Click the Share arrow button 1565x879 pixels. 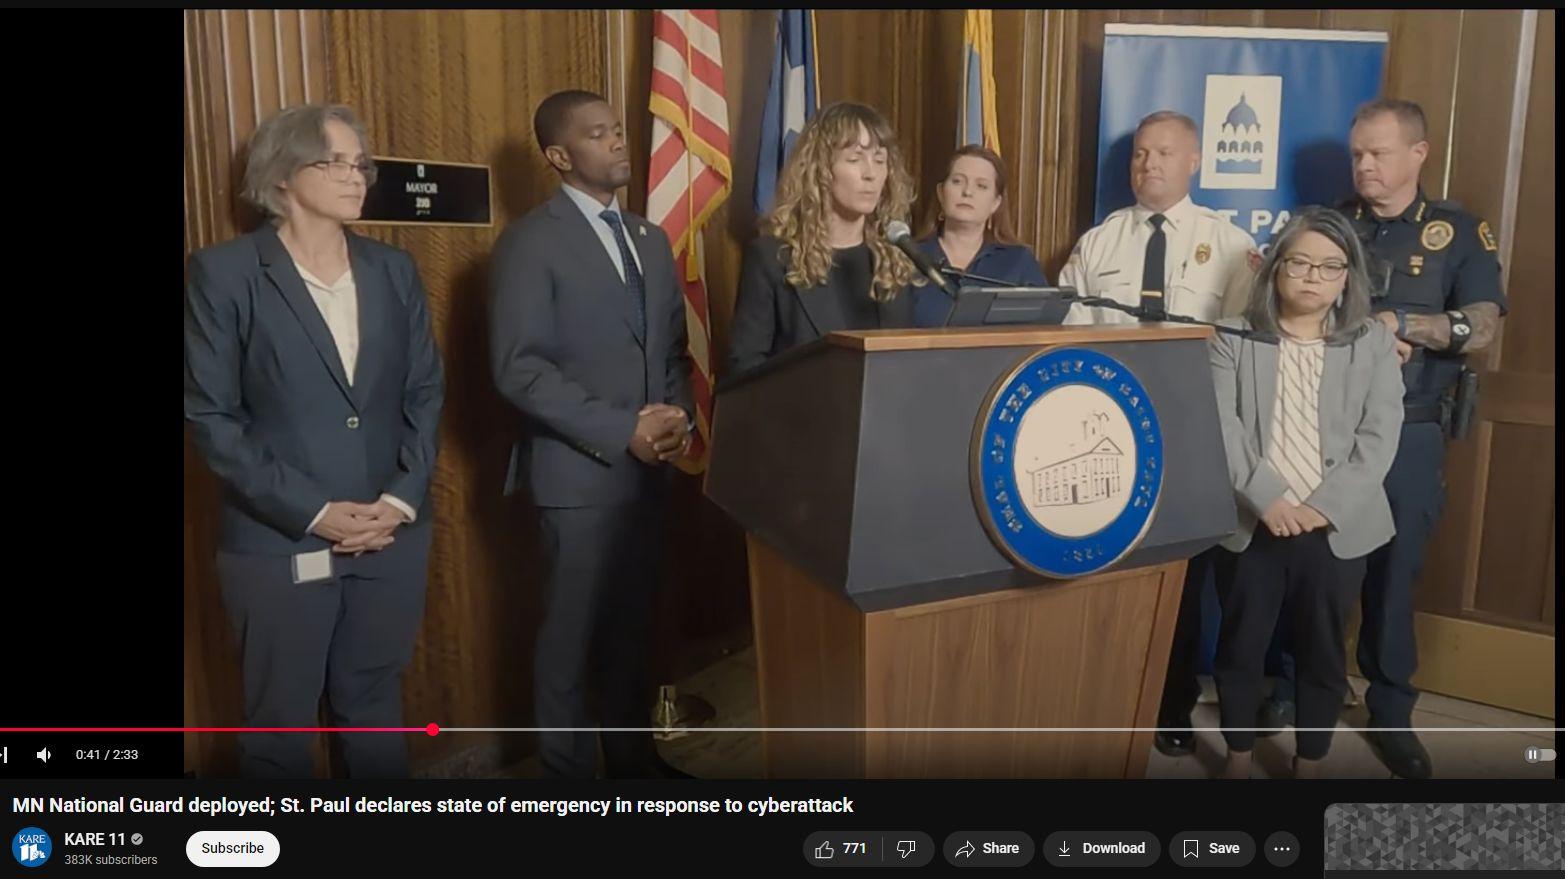point(988,849)
